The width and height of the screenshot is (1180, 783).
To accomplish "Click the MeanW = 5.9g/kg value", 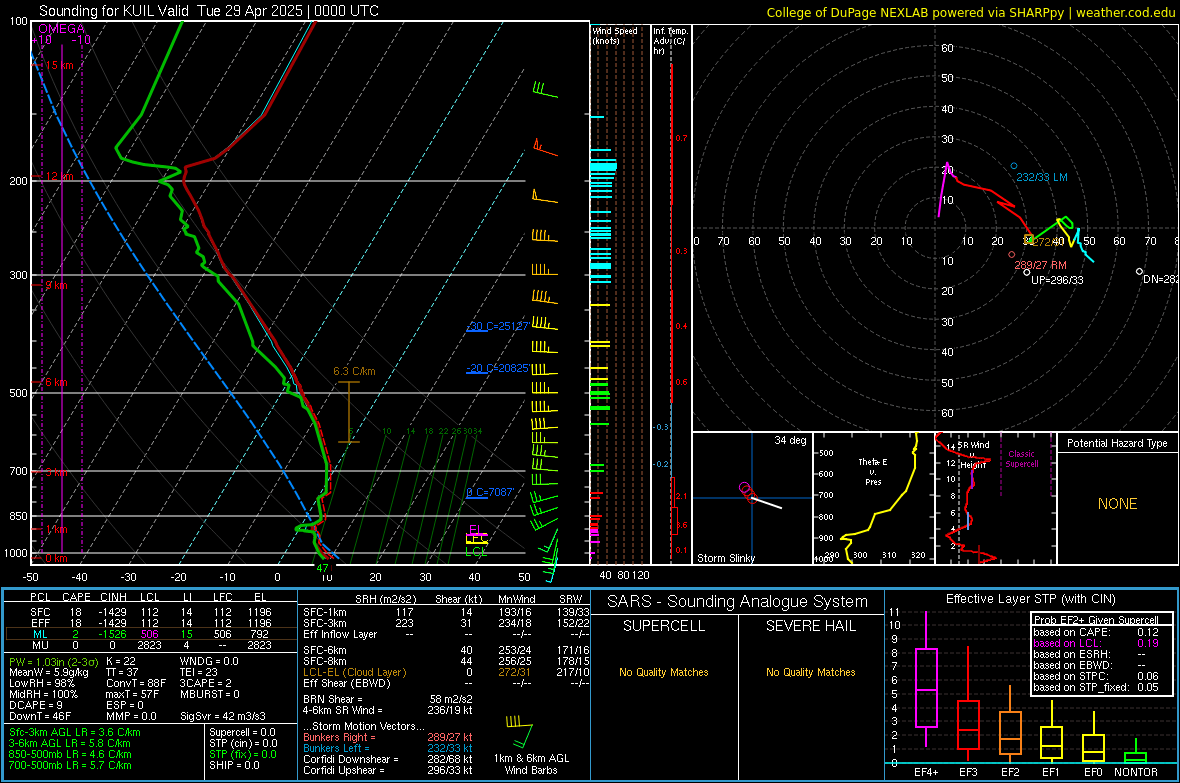I will (49, 672).
